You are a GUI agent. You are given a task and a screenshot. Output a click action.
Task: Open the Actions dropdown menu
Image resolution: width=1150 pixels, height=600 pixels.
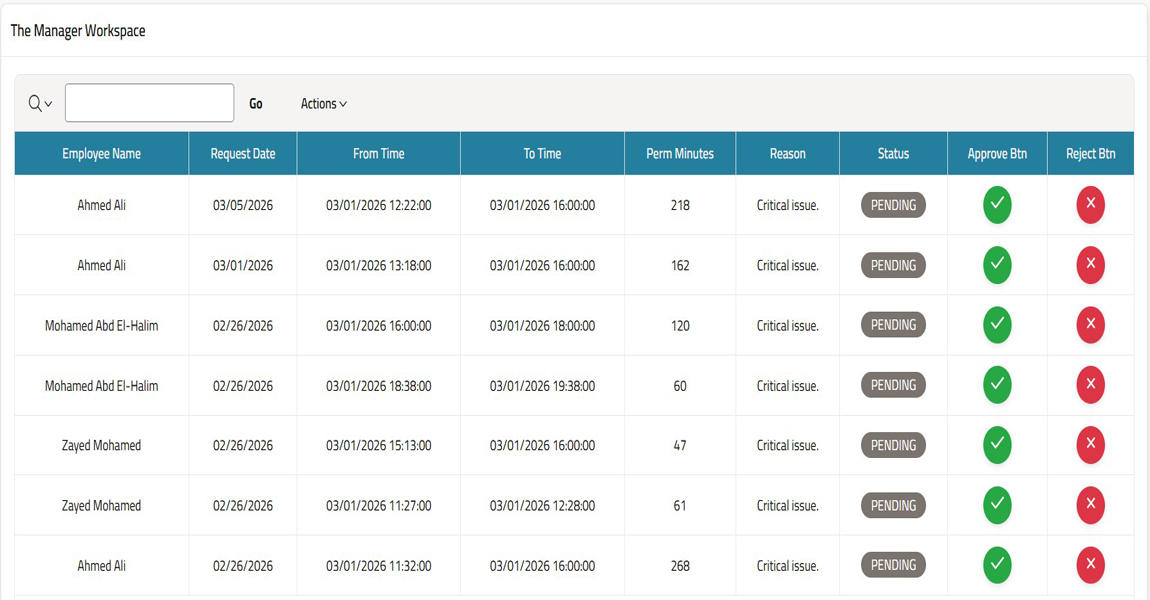tap(322, 103)
